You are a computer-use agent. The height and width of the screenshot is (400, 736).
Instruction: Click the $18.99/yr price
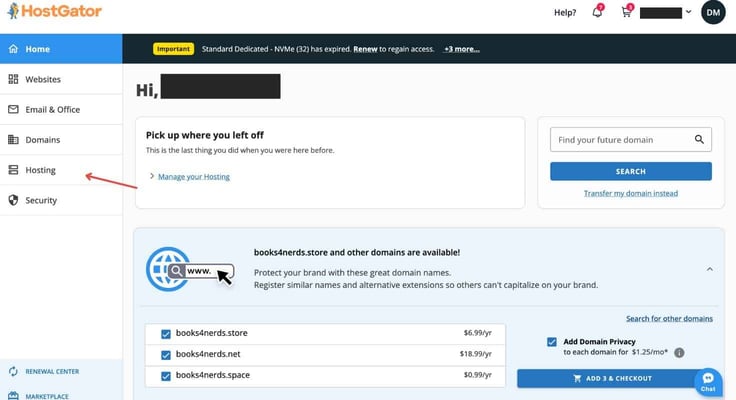pyautogui.click(x=475, y=354)
